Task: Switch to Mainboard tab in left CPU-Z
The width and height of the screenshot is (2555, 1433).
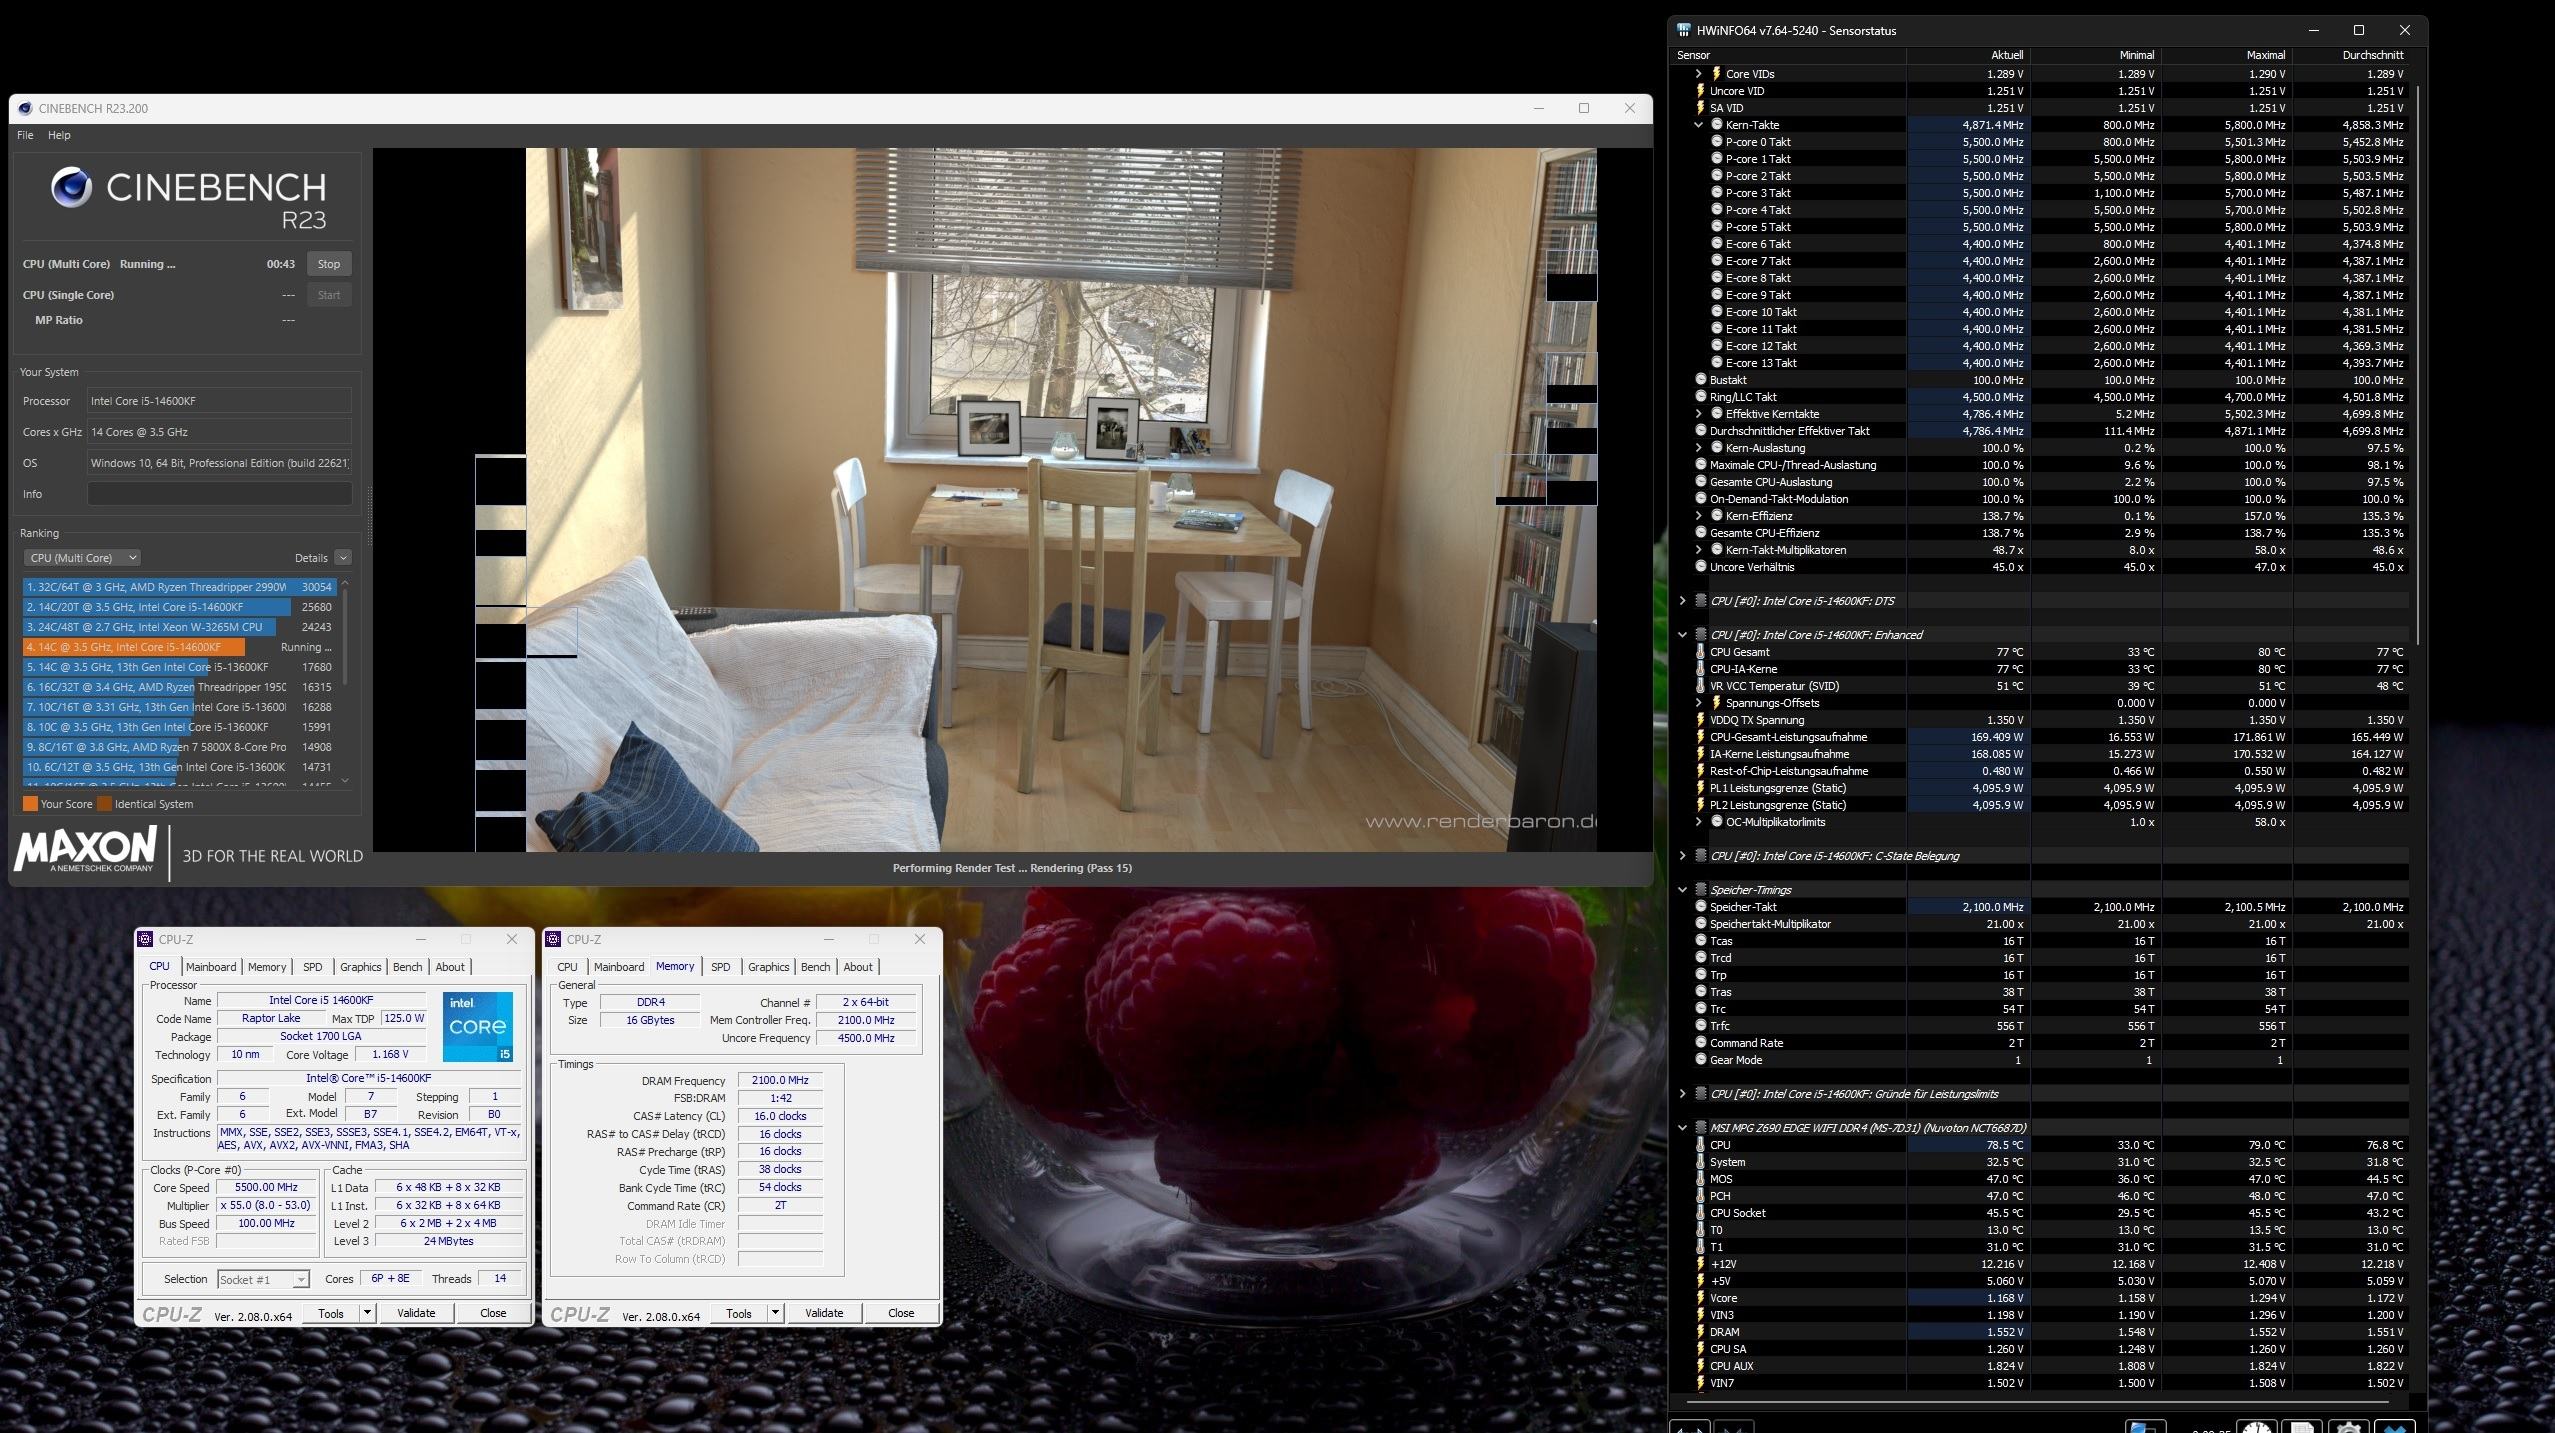Action: pos(211,967)
